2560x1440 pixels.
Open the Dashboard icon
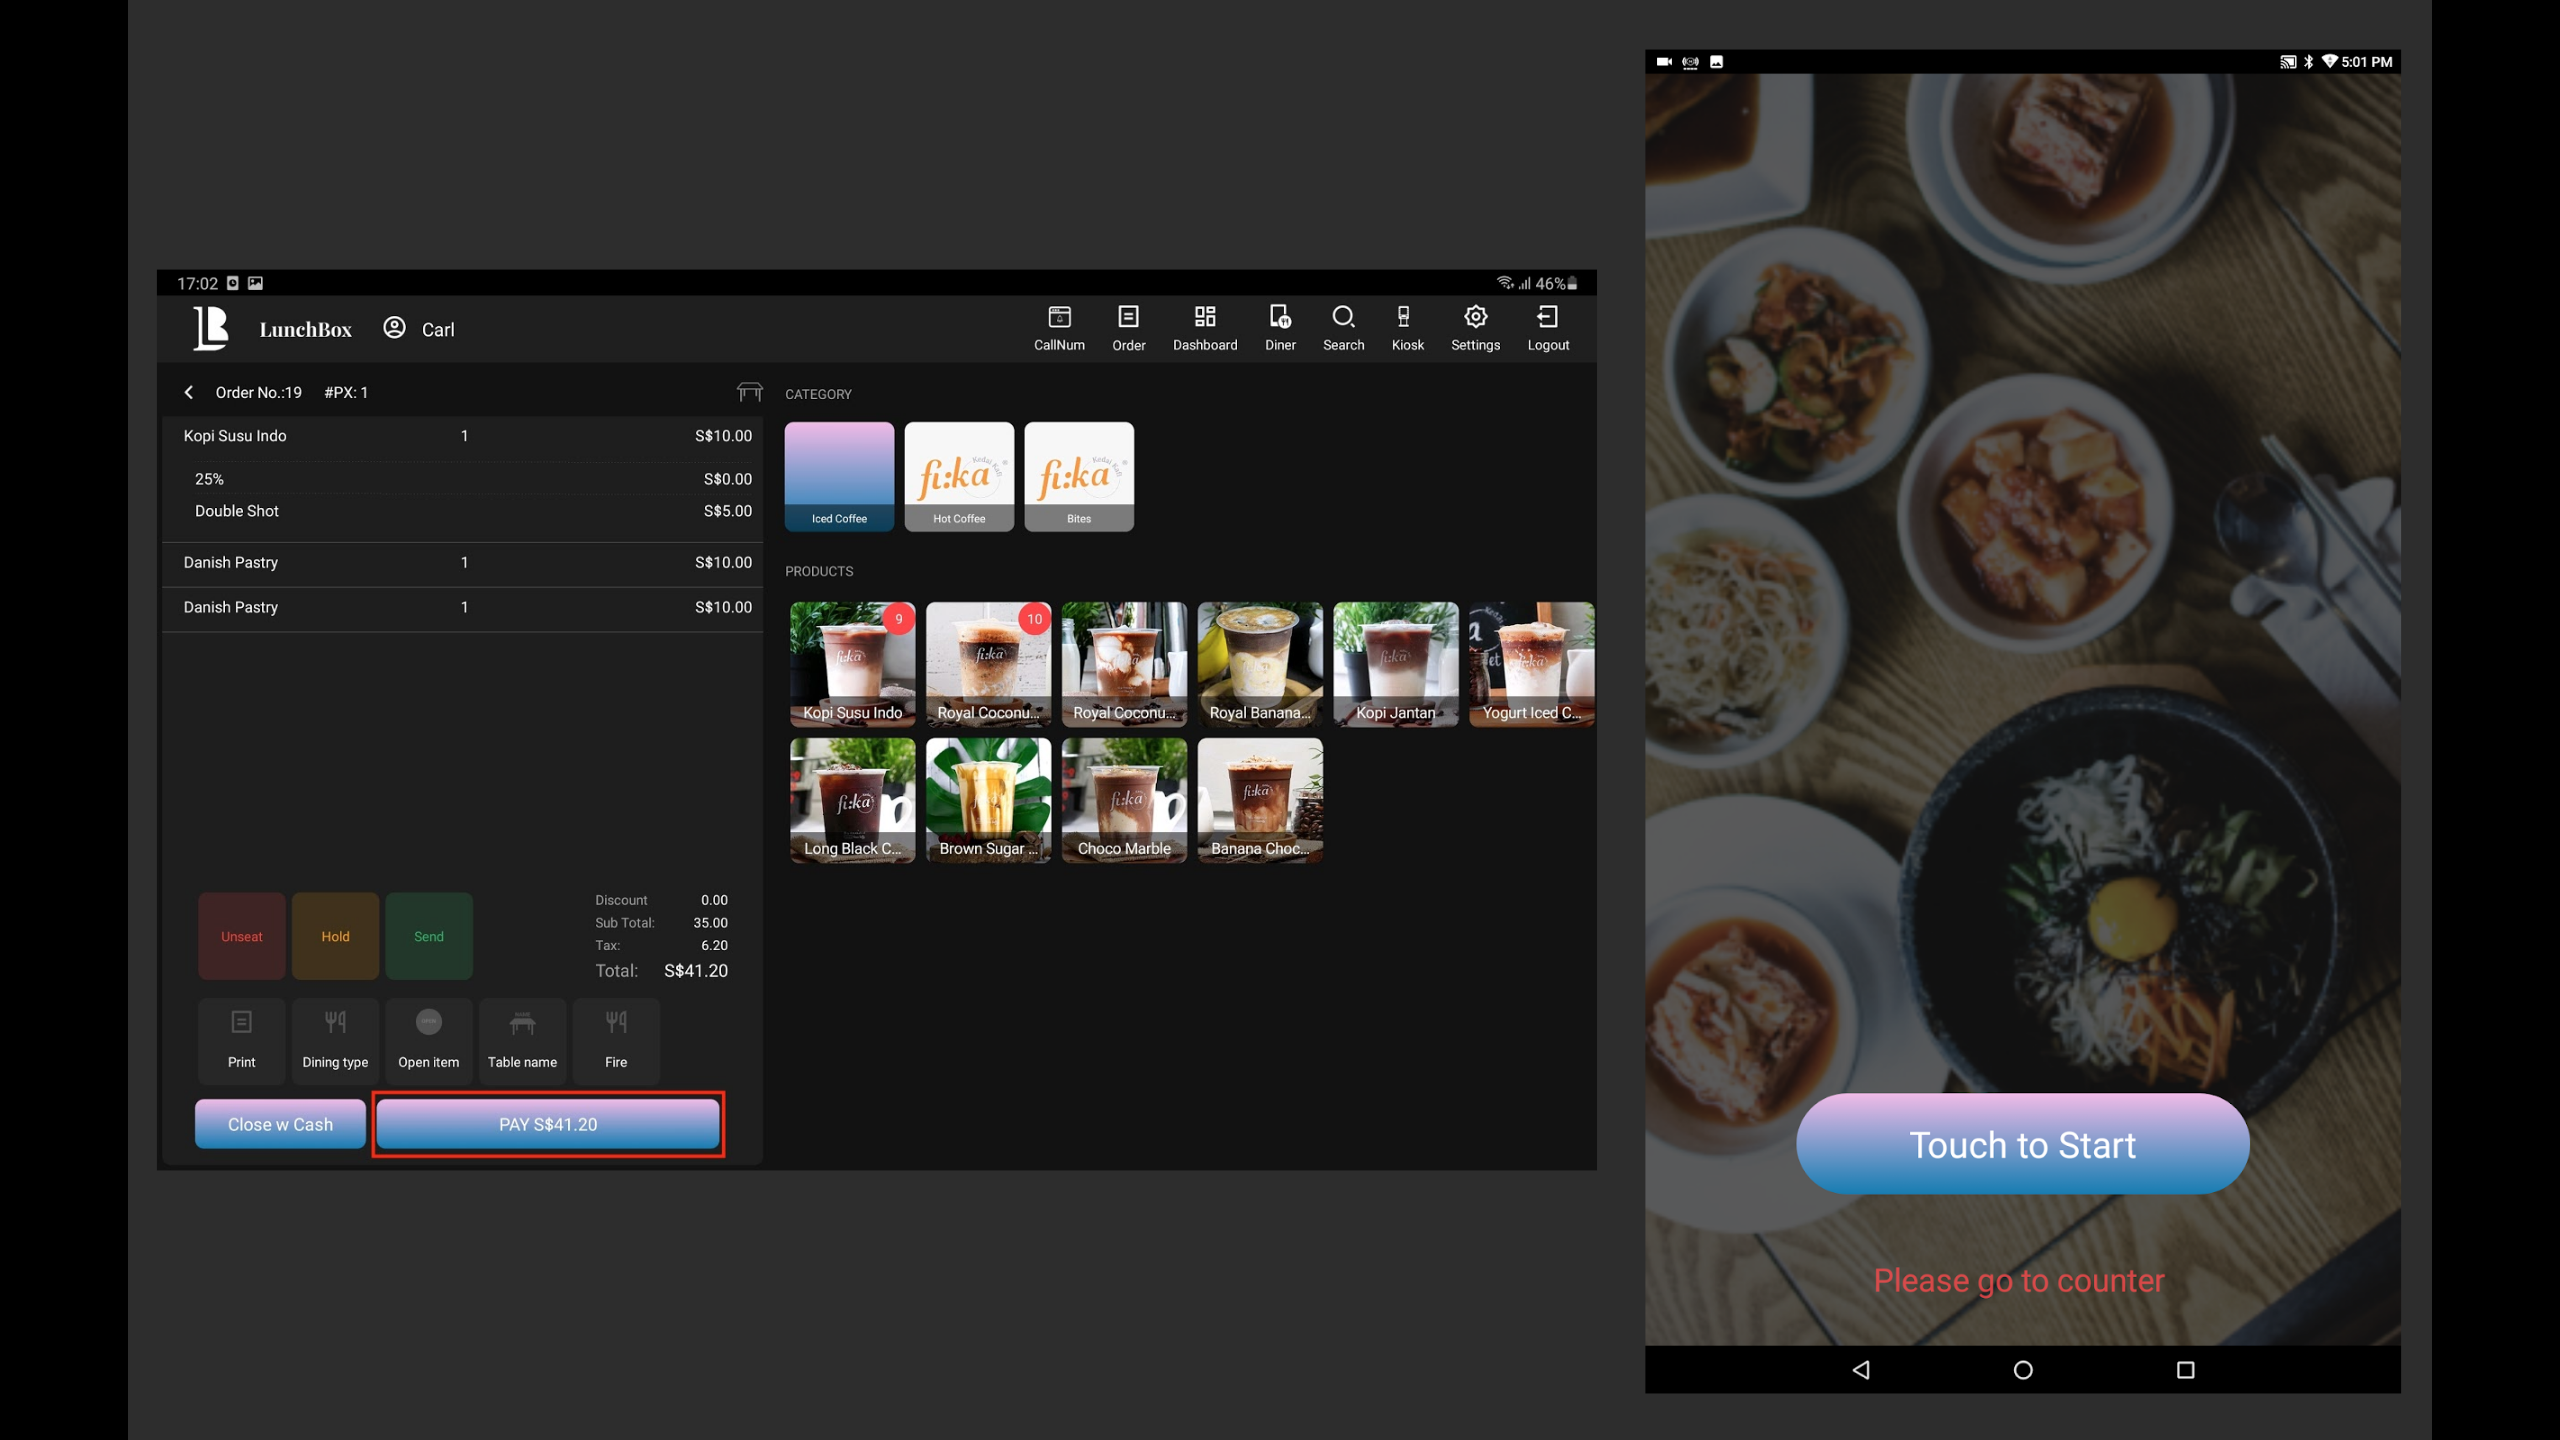(1204, 328)
